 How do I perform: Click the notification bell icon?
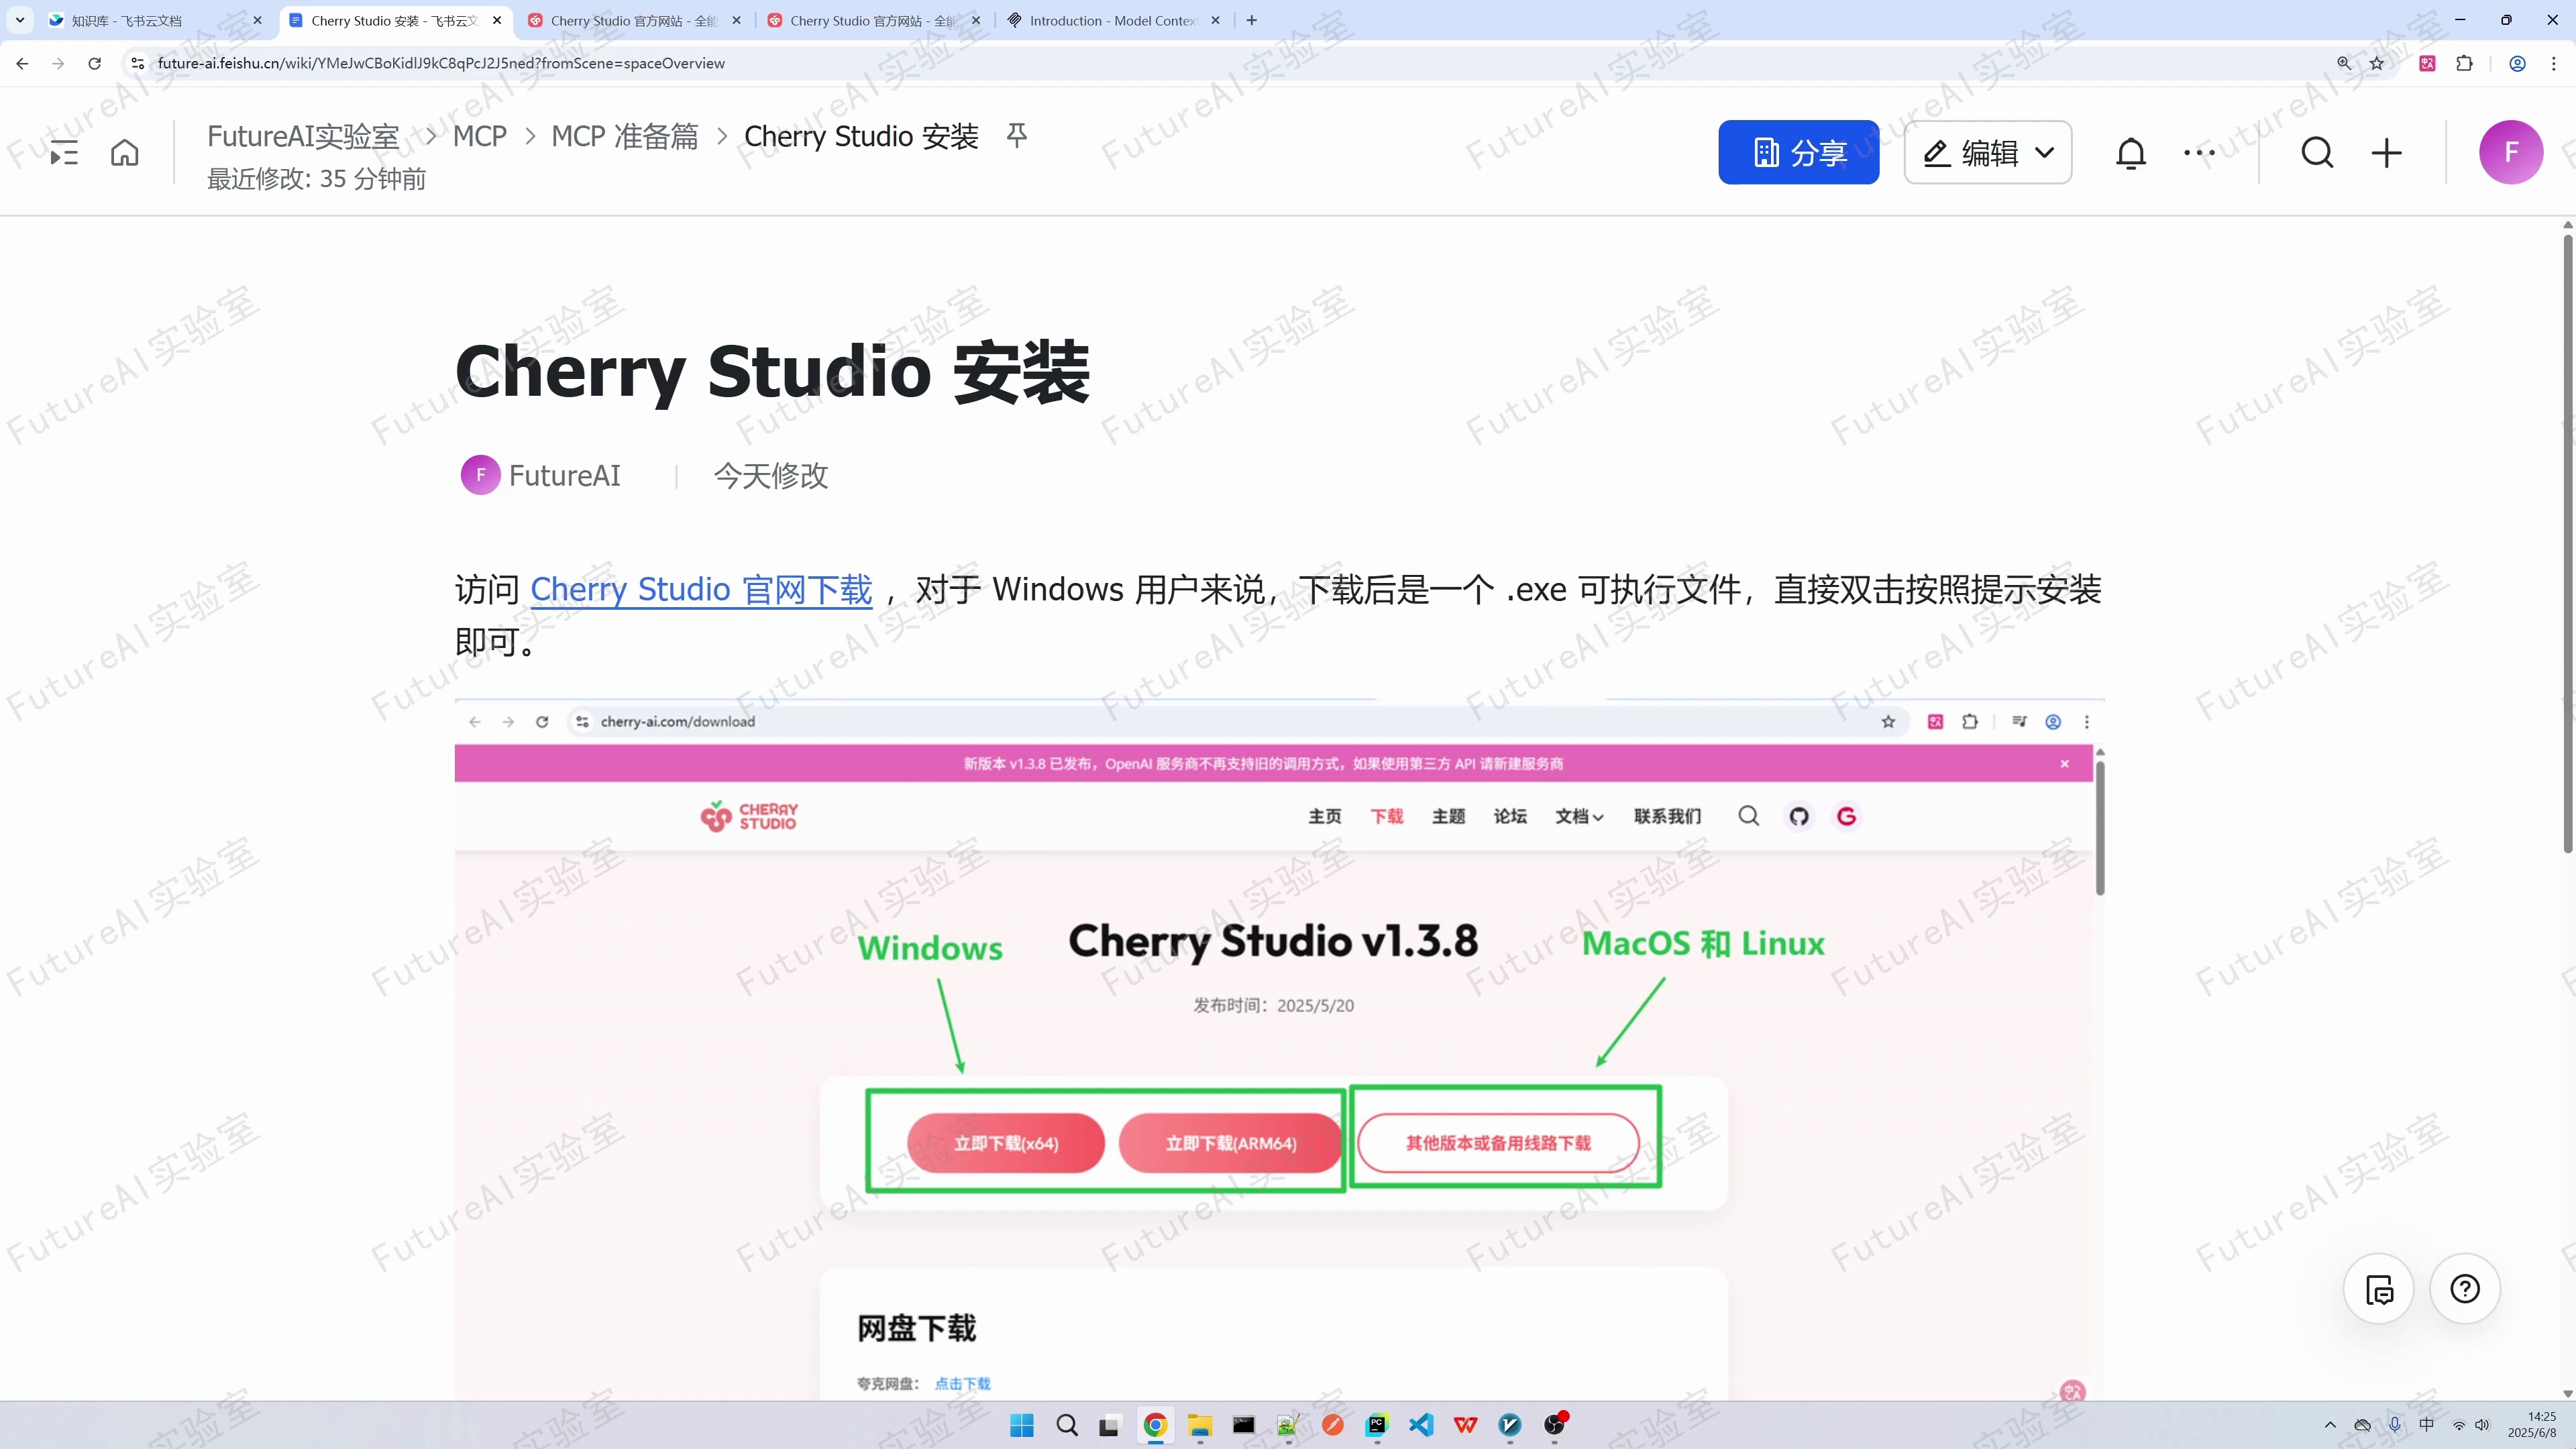(2131, 152)
